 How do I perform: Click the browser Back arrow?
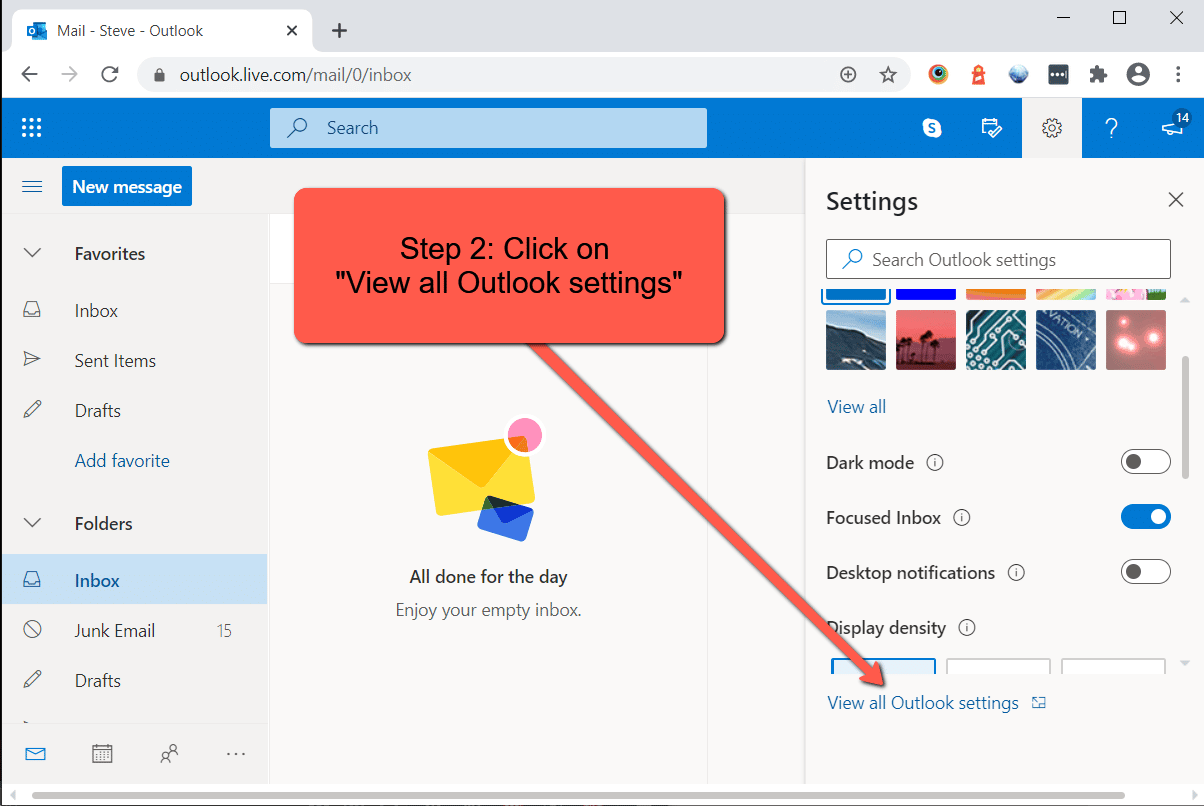click(x=29, y=75)
